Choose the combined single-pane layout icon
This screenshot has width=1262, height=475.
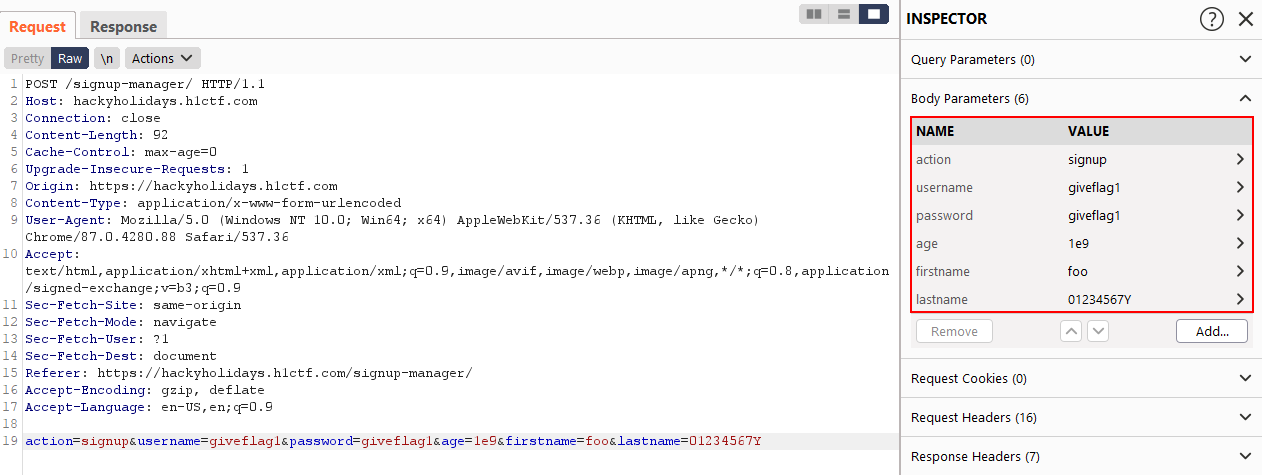click(874, 14)
